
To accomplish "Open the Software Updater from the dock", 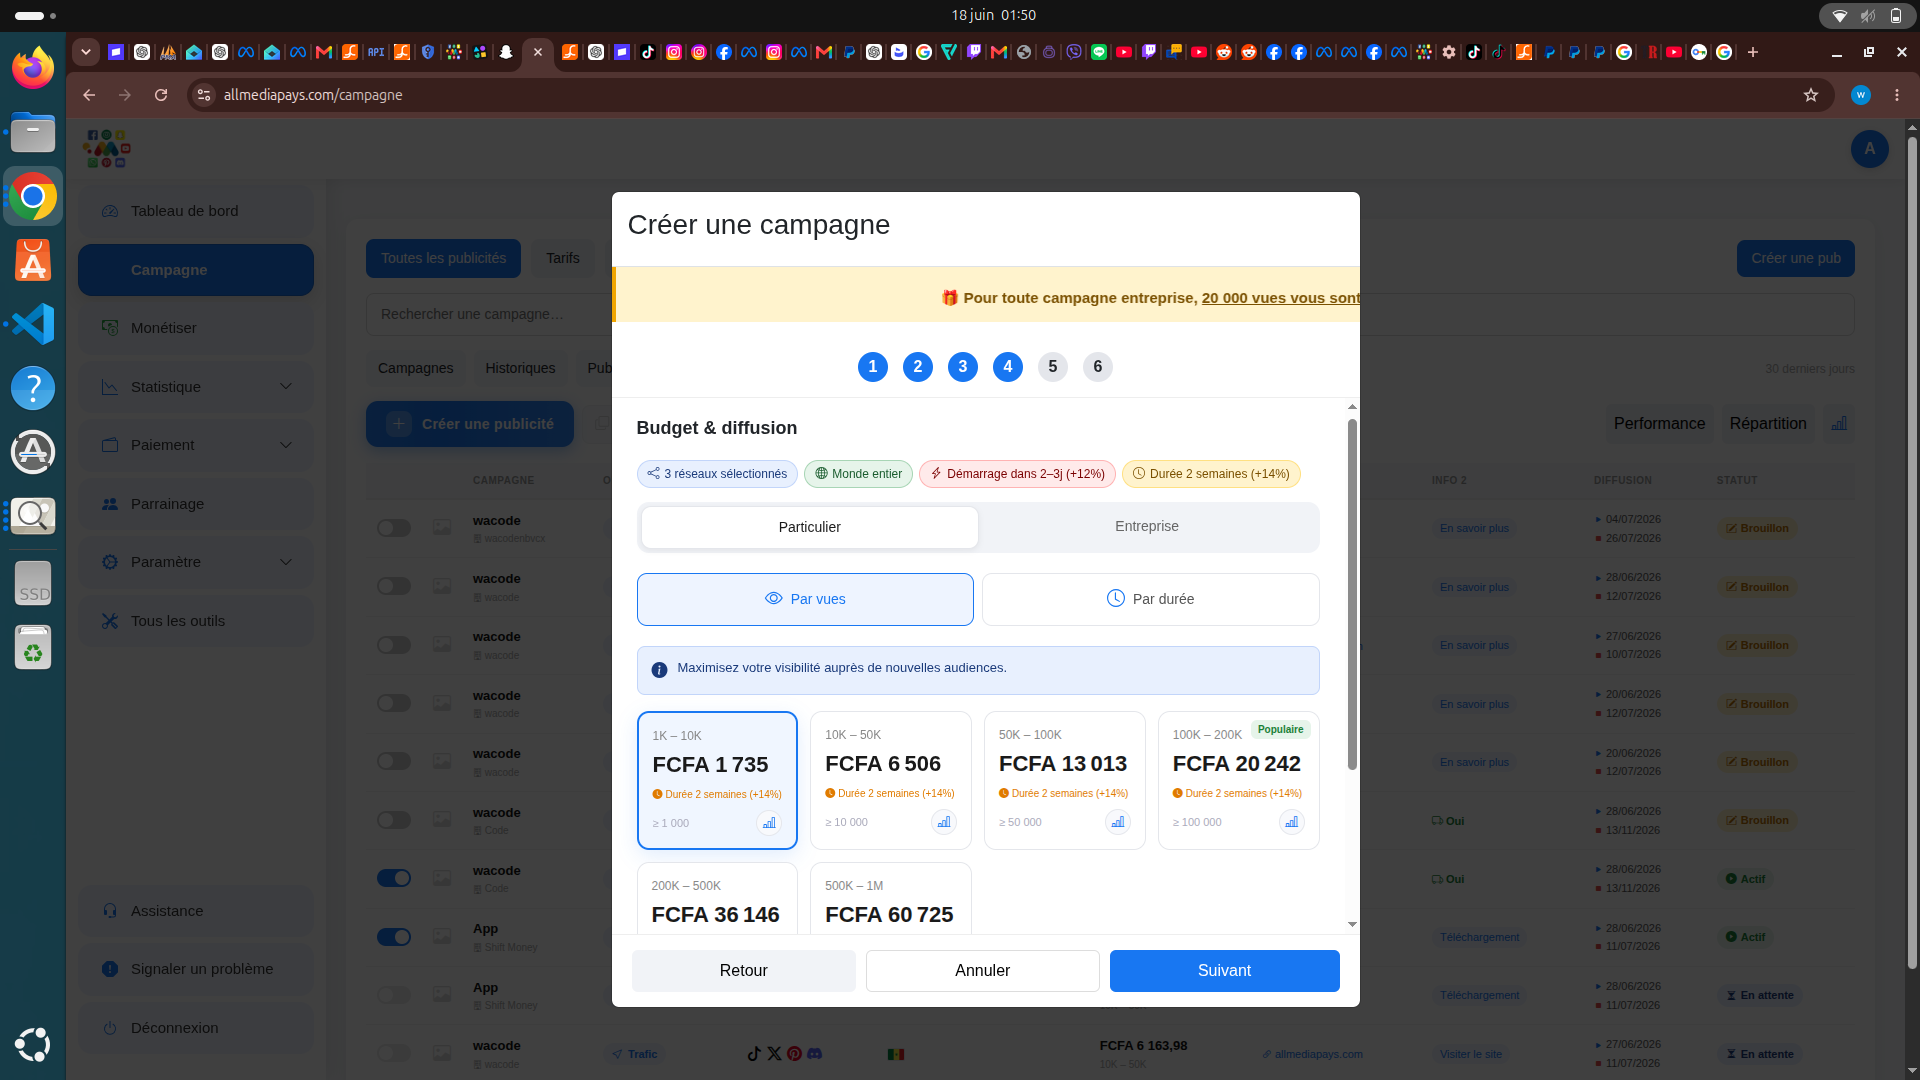I will click(33, 452).
